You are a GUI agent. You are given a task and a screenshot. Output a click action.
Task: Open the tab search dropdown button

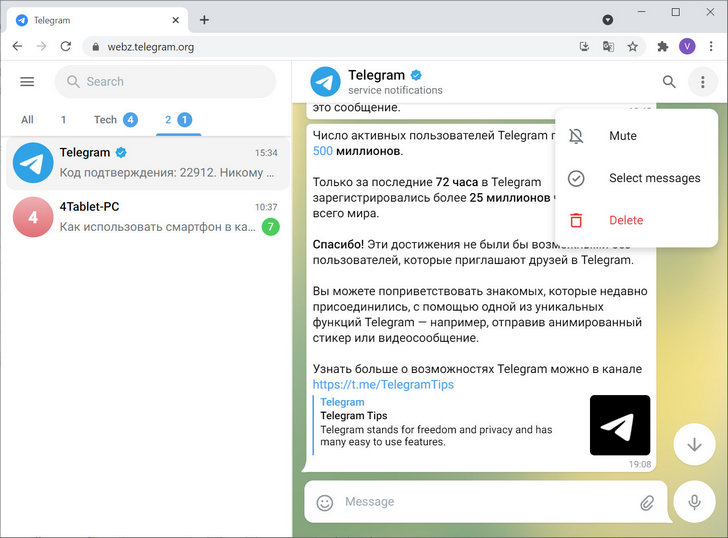[608, 19]
